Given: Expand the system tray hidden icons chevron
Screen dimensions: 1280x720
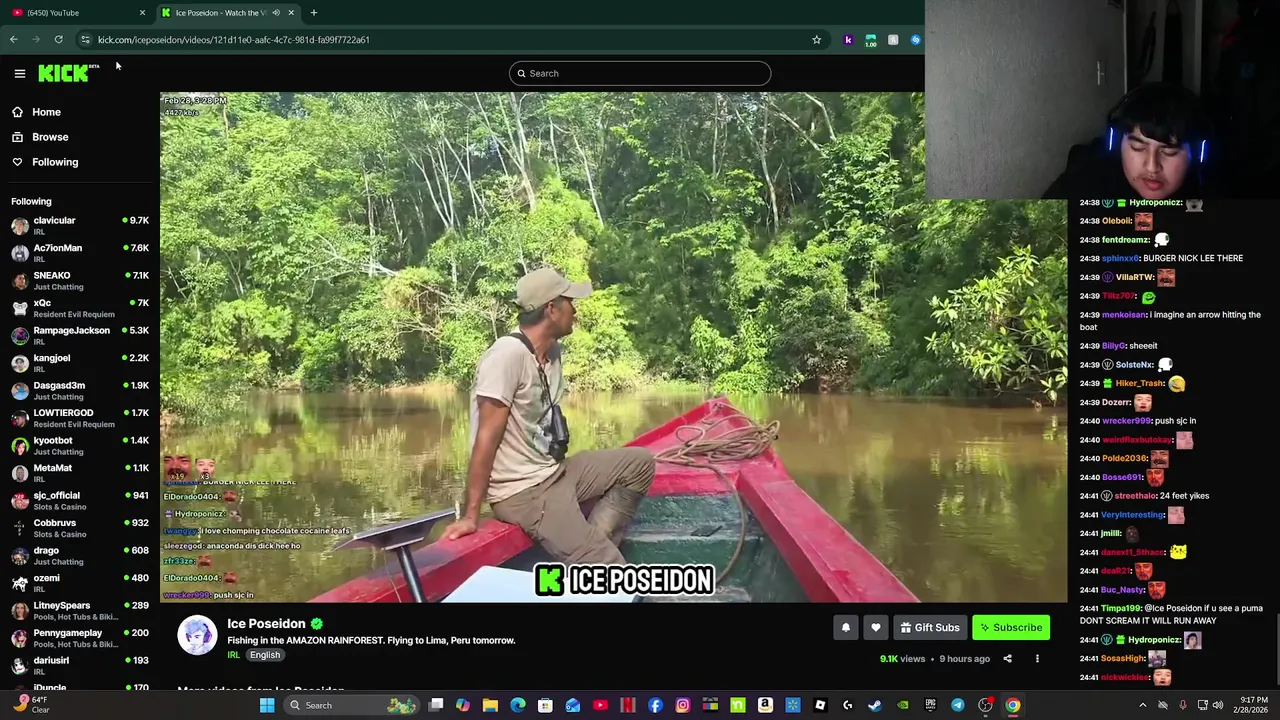Looking at the screenshot, I should [1143, 705].
